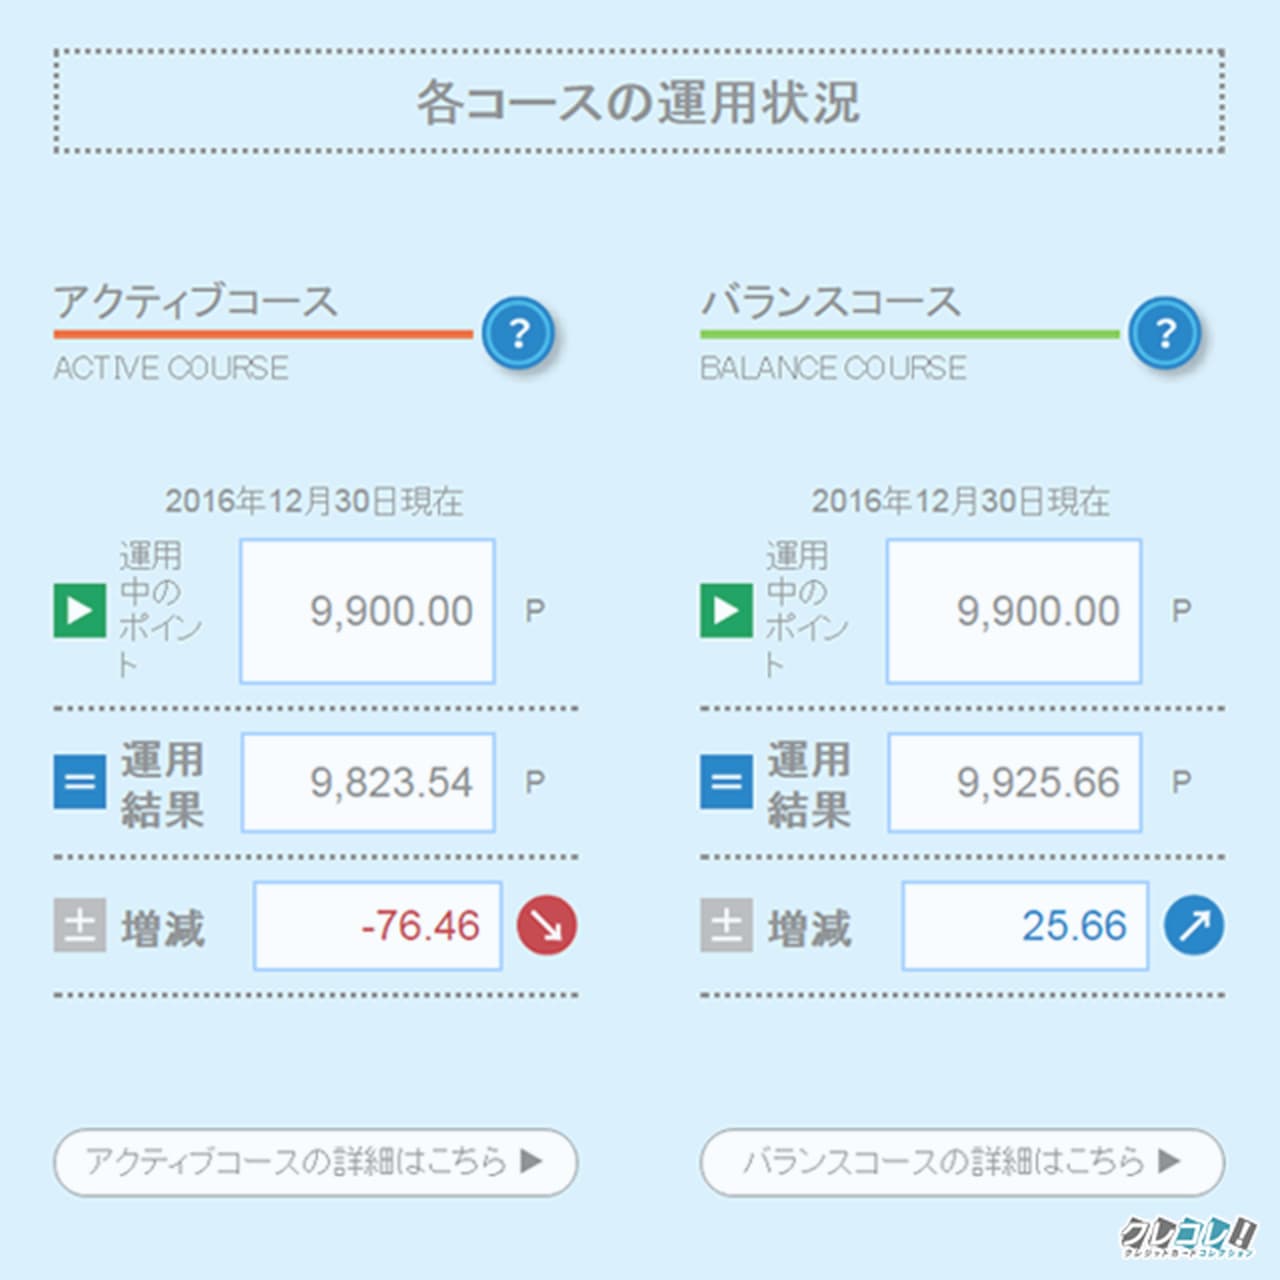
Task: Click the 各コースの運用状況 header banner
Action: 639,101
